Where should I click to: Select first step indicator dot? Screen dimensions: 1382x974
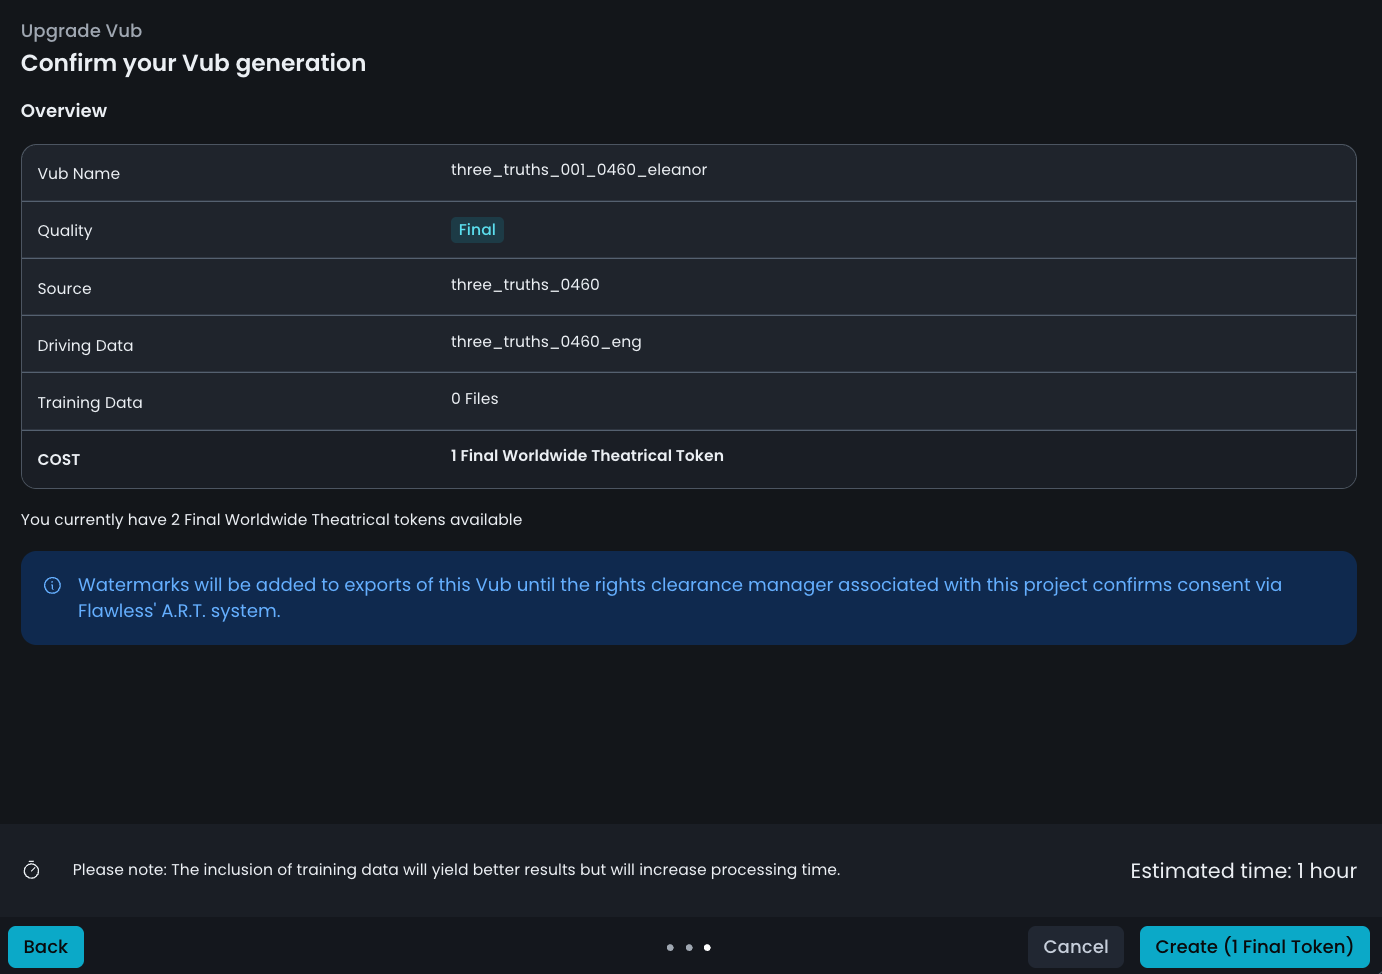[x=670, y=947]
